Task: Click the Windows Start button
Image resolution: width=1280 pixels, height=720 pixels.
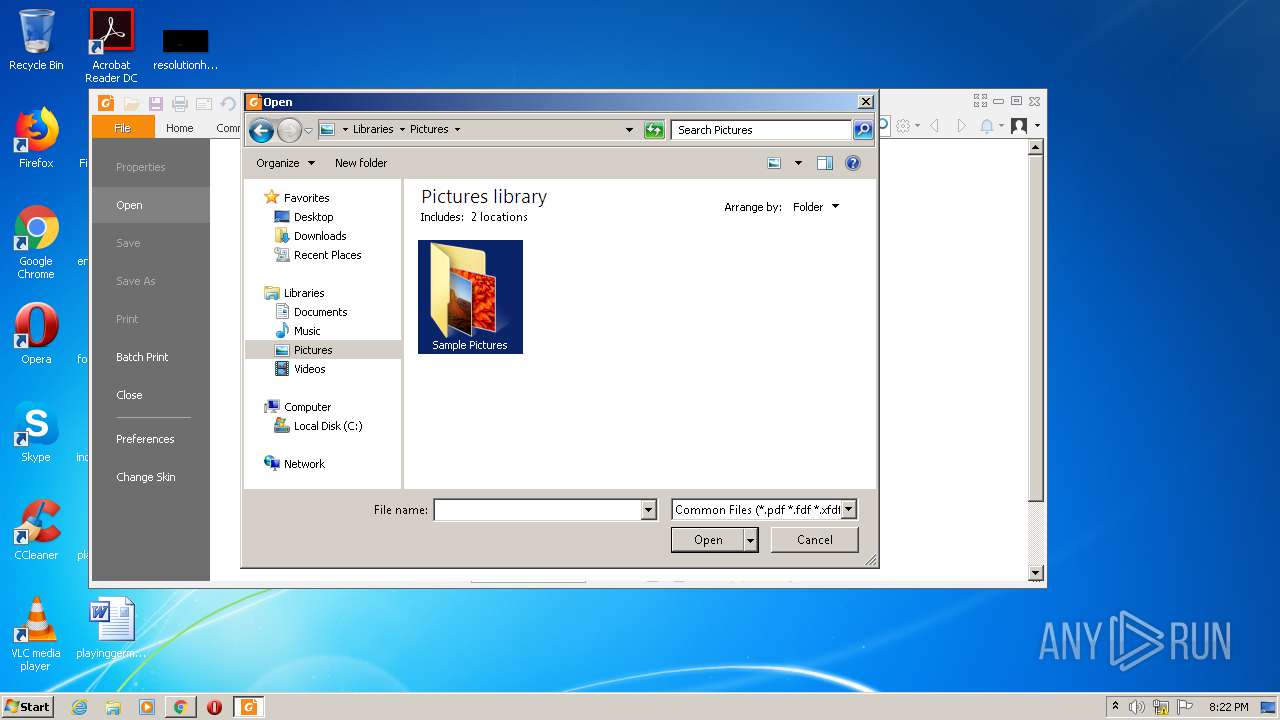Action: (x=27, y=706)
